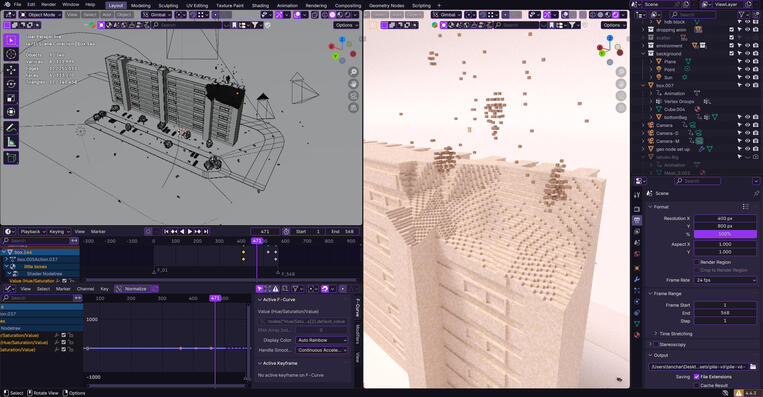Open the Frame Rate 24 fps dropdown
Image resolution: width=763 pixels, height=397 pixels.
click(x=725, y=280)
